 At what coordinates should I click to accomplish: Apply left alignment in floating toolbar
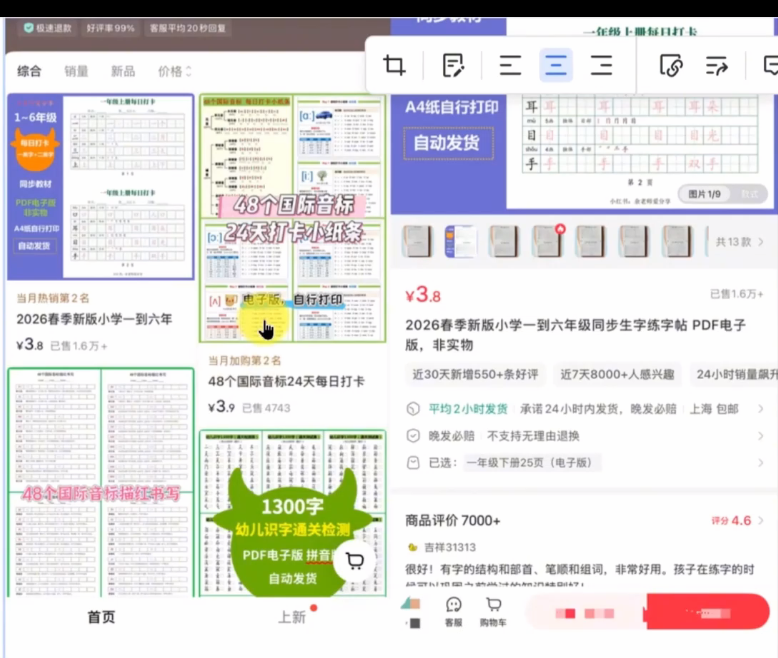[510, 66]
